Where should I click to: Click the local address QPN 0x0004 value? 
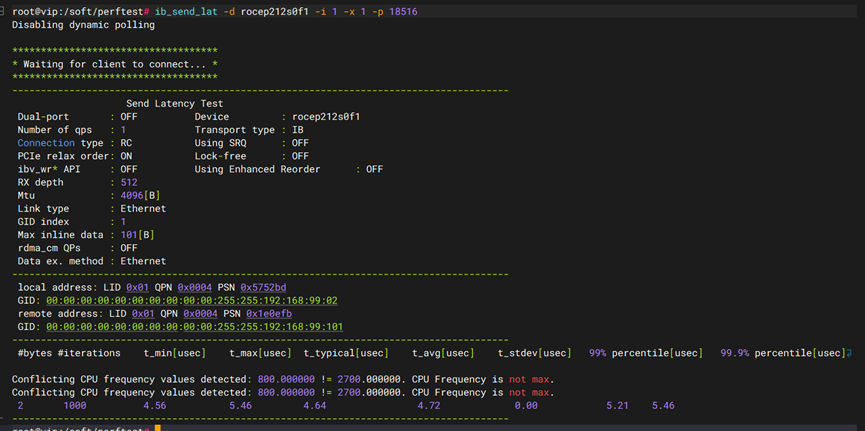coord(195,287)
